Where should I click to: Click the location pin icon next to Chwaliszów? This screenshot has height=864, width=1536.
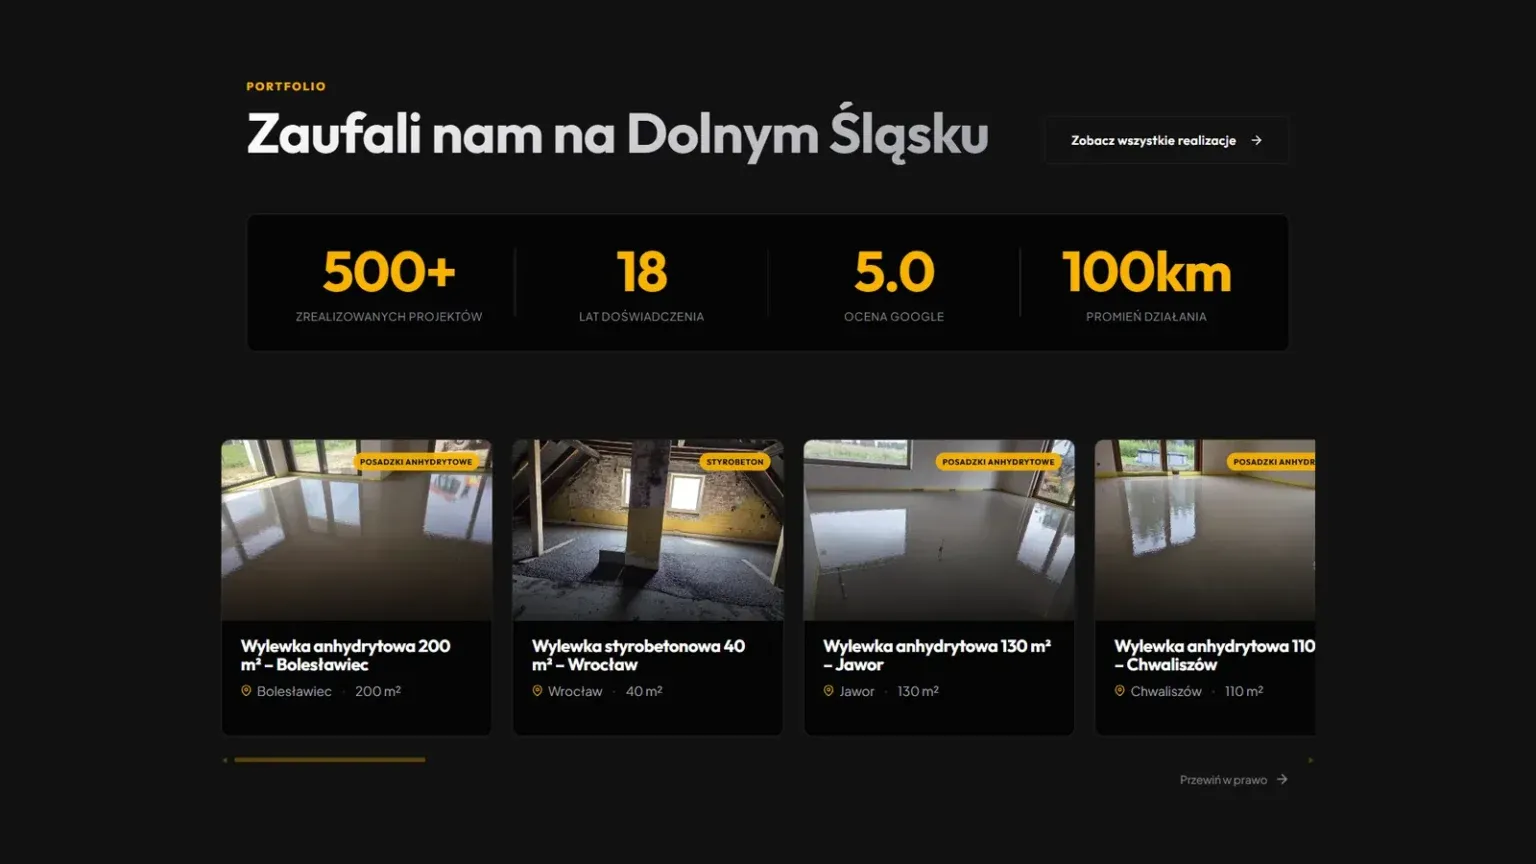point(1119,691)
